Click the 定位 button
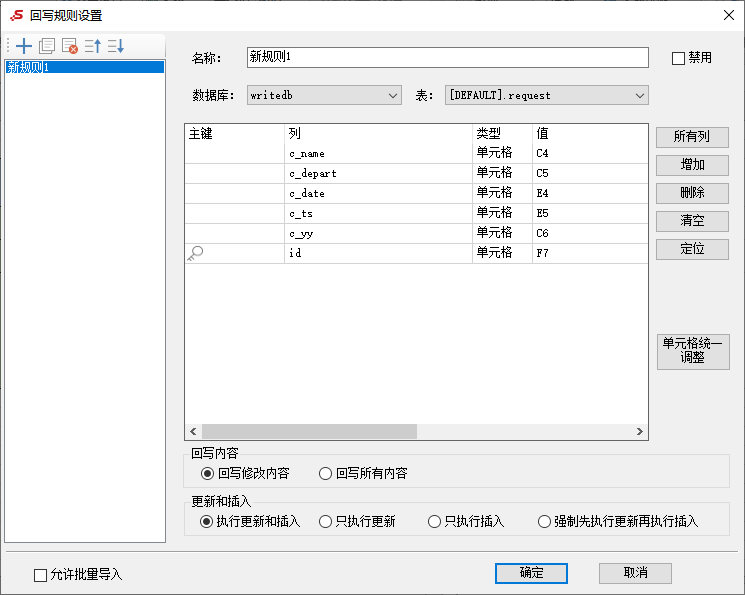 (x=692, y=250)
